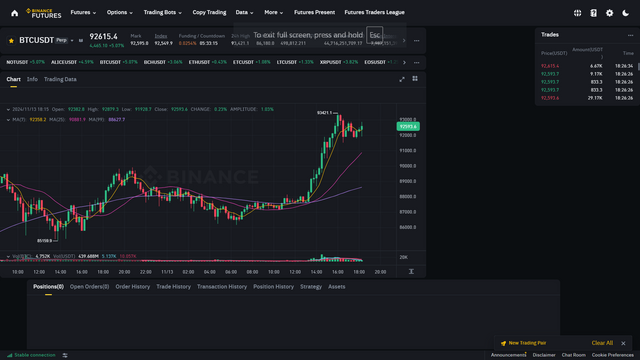640x360 pixels.
Task: Collapse the MA indicator row chevron
Action: click(x=8, y=120)
